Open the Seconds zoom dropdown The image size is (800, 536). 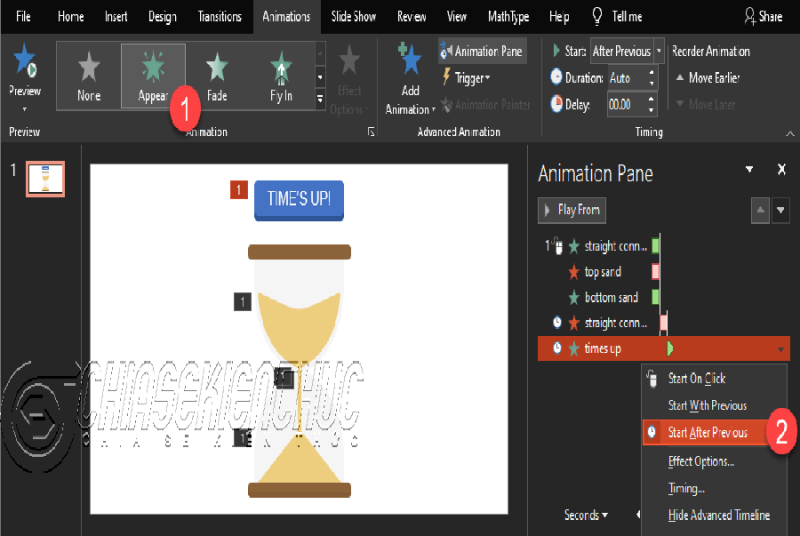pos(586,515)
